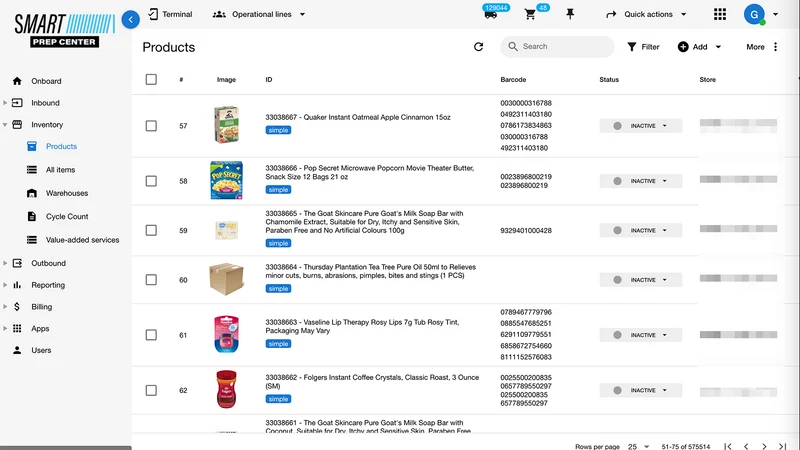Open the apps grid icon
Screen dimensions: 800x450
[719, 14]
